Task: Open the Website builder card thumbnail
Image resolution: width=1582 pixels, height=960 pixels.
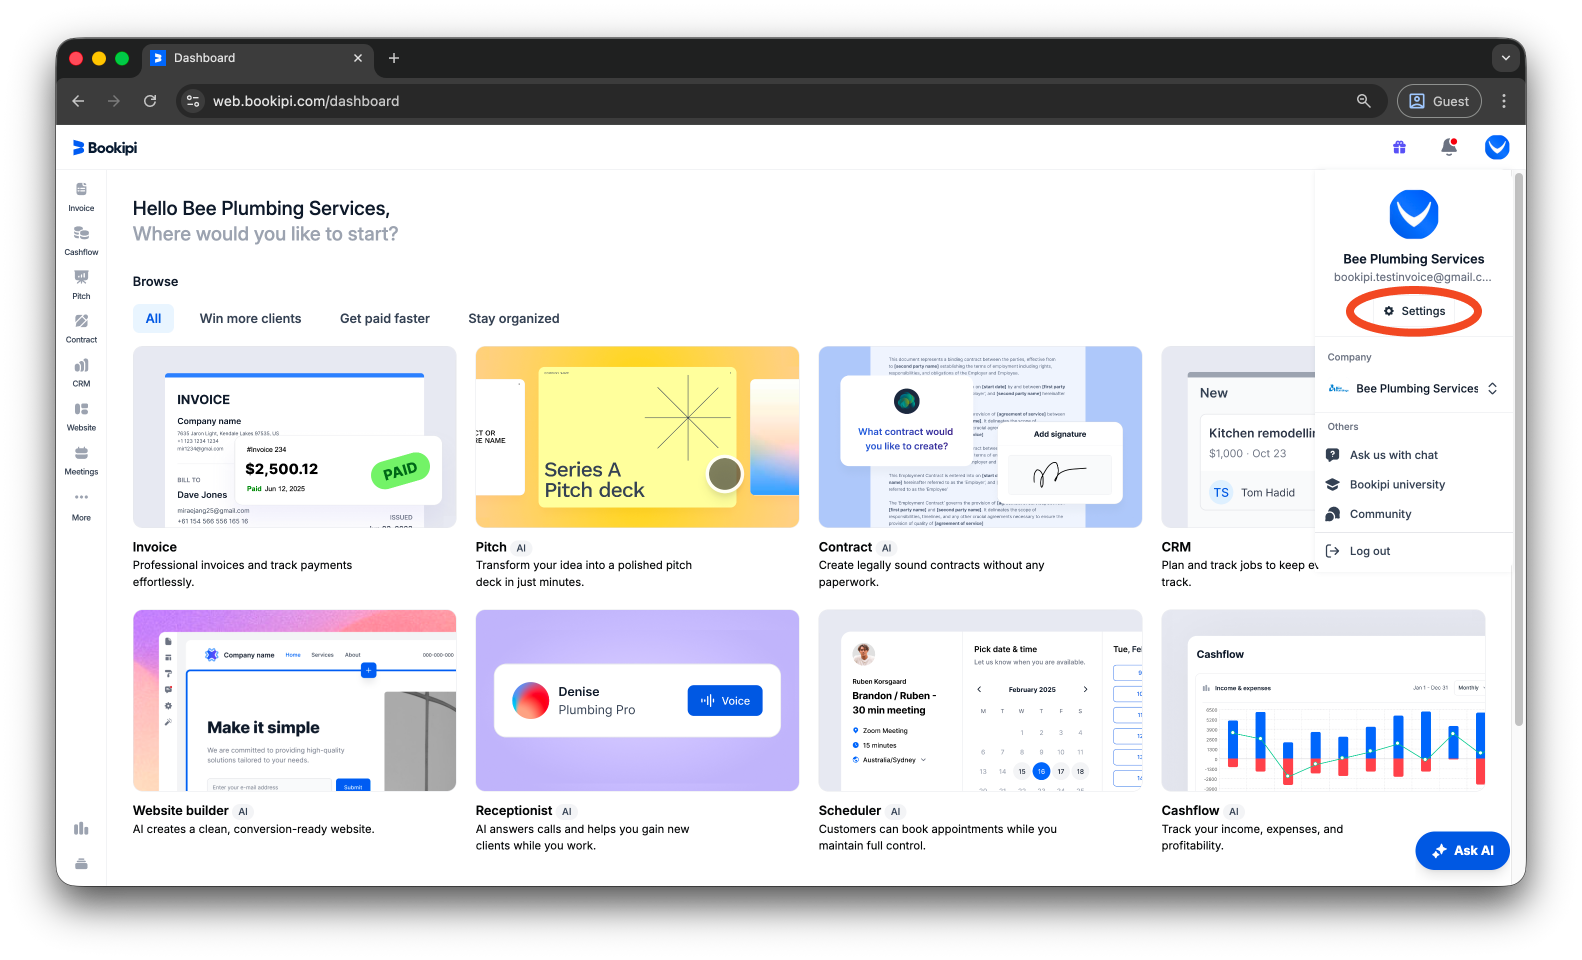Action: (294, 700)
